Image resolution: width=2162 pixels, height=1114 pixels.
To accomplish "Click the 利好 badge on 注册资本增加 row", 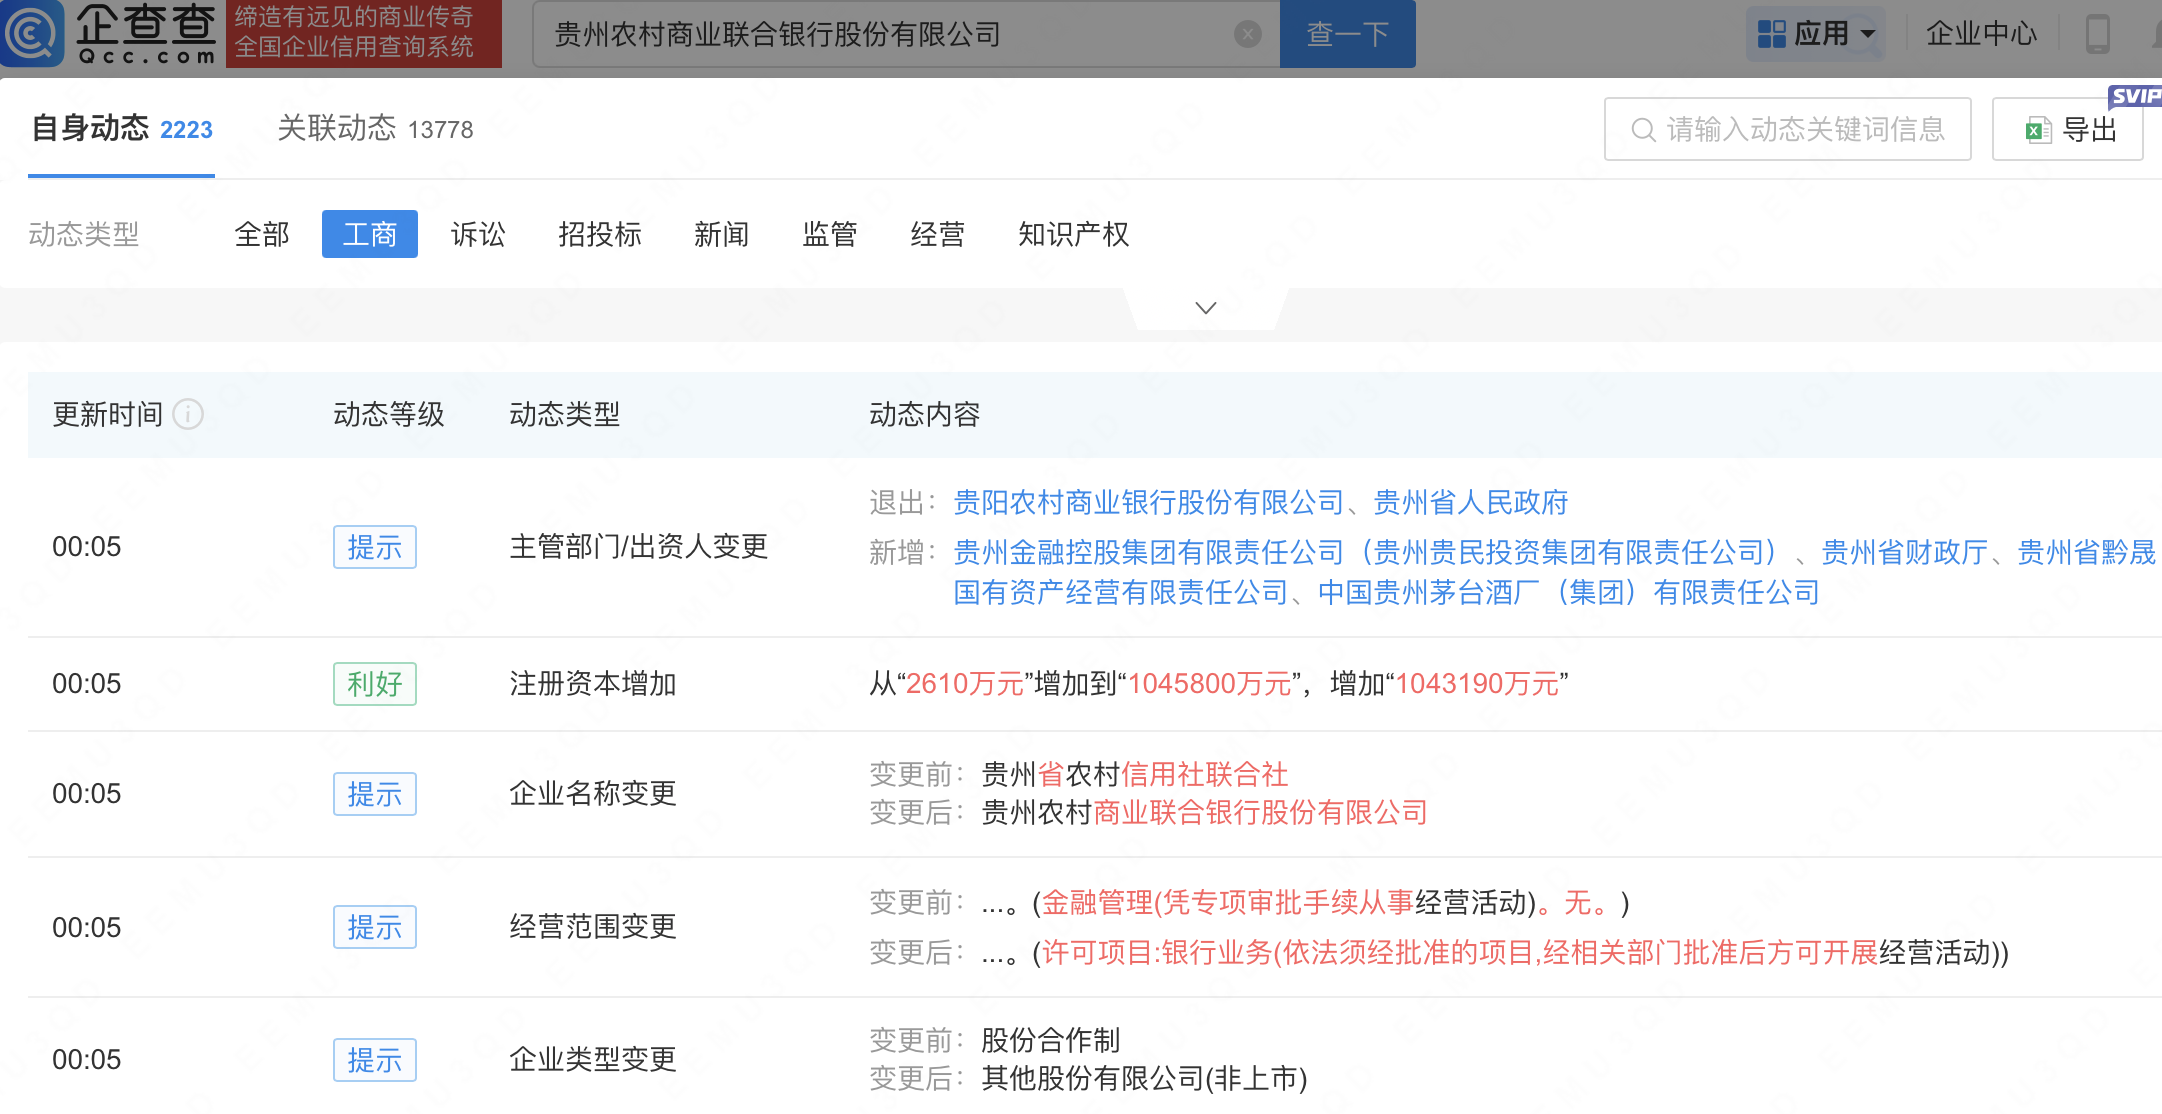I will click(374, 684).
